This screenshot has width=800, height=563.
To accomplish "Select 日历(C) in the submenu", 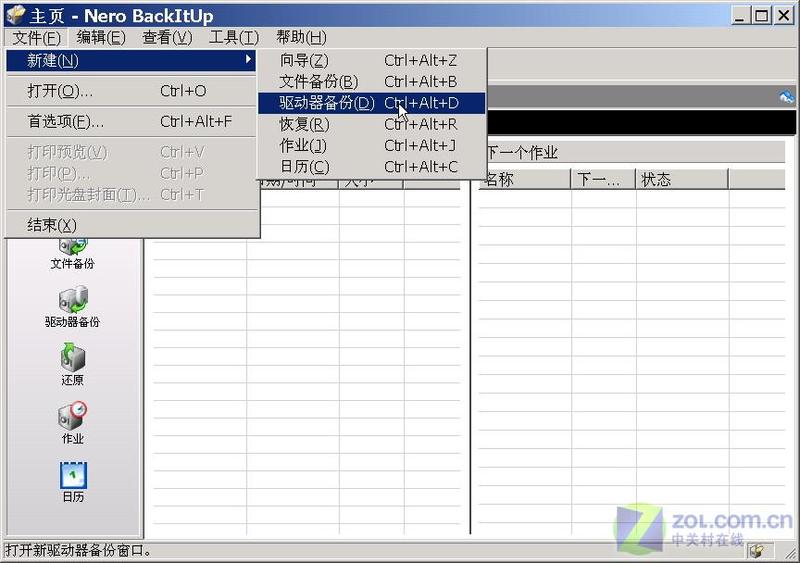I will pyautogui.click(x=371, y=167).
